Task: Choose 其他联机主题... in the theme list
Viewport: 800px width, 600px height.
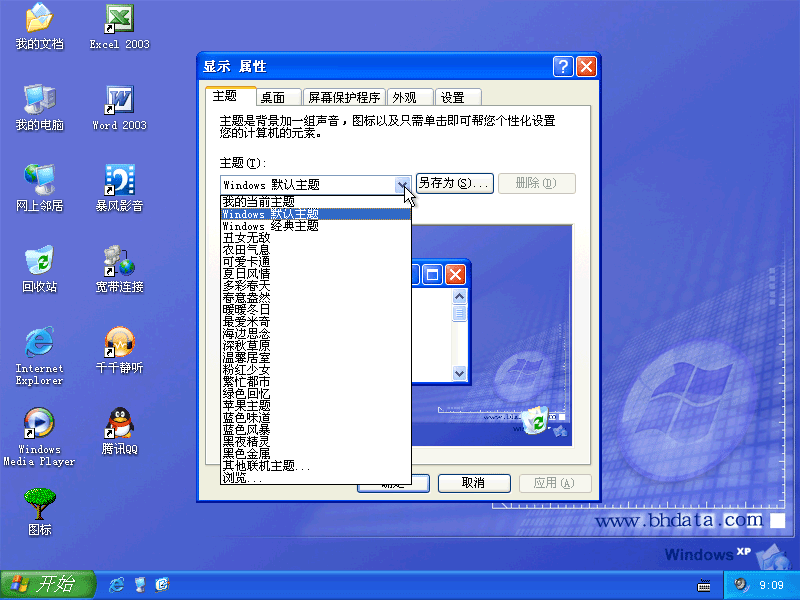Action: 316,466
